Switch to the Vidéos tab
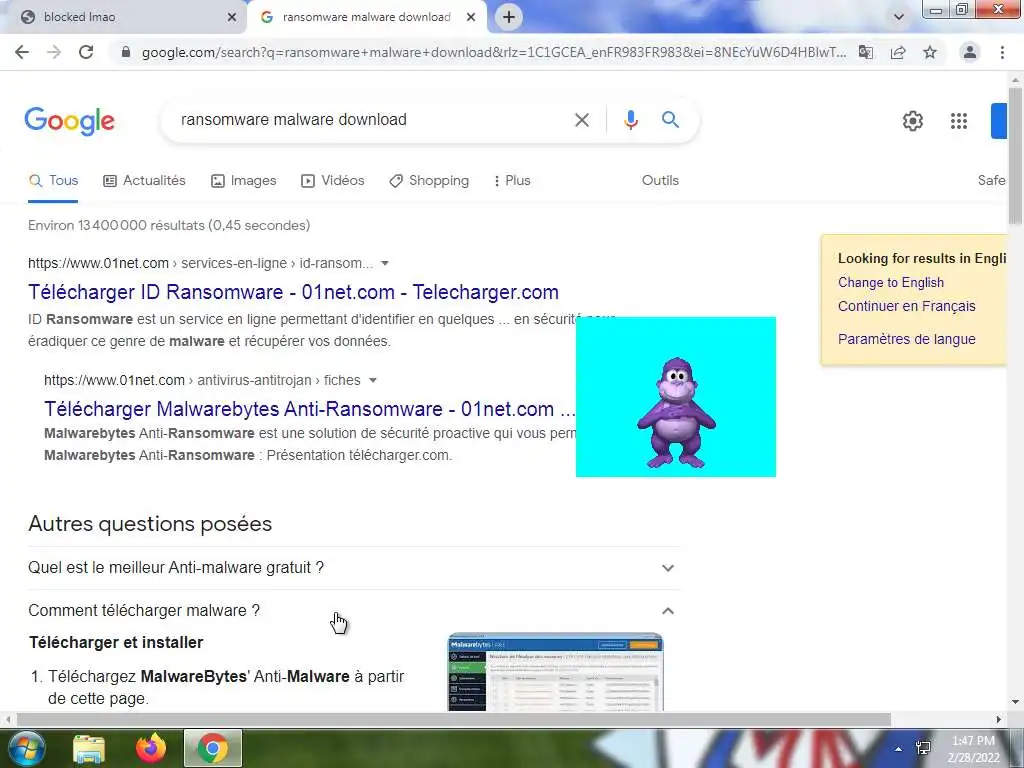Screen dimensions: 1024x768 pos(332,181)
